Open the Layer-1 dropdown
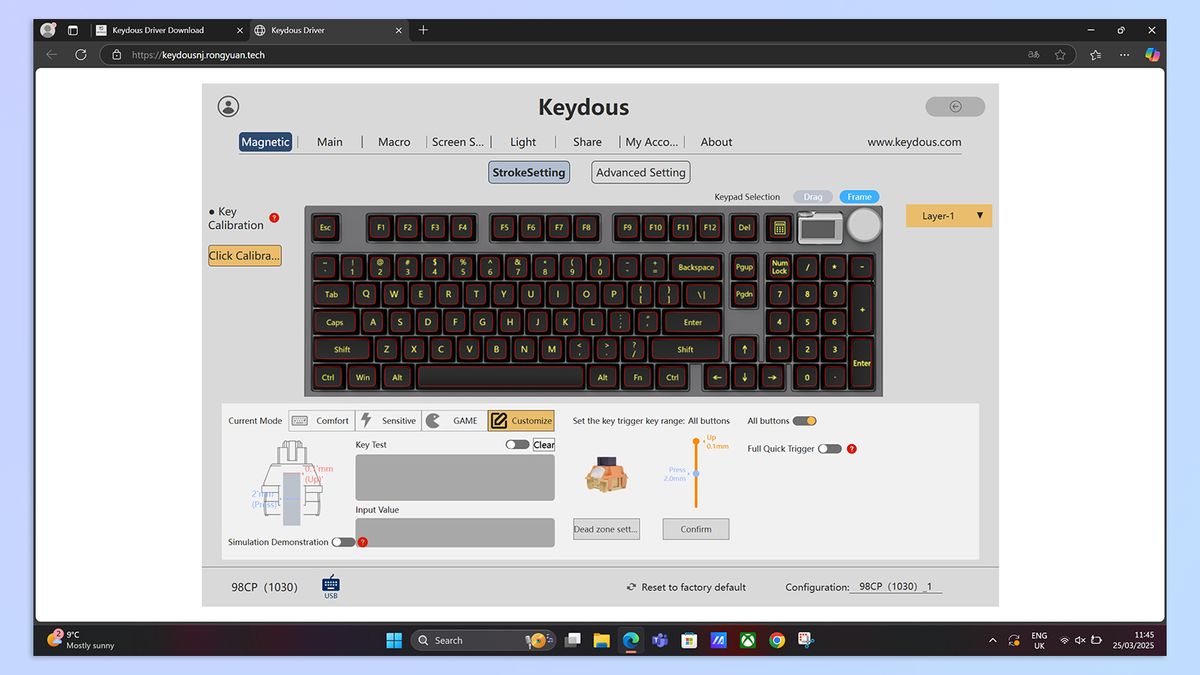This screenshot has height=675, width=1200. tap(947, 215)
